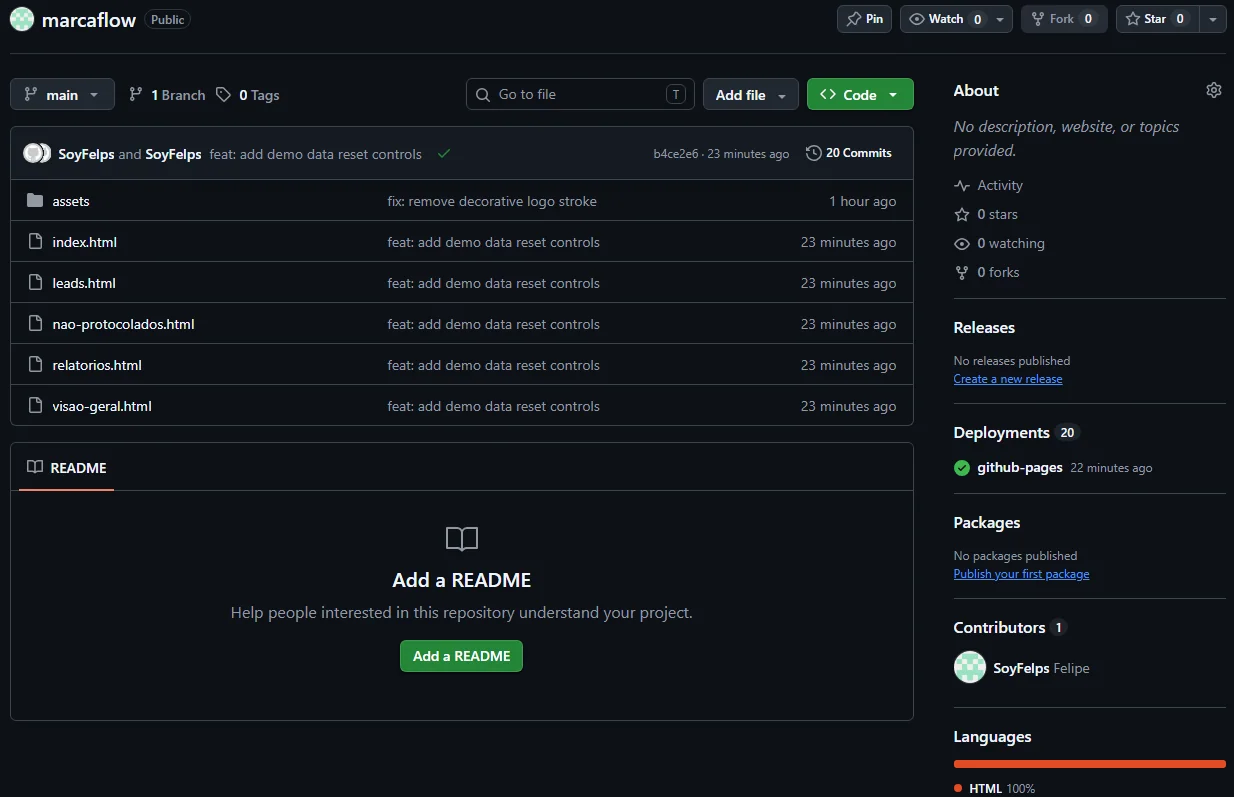Click the tag icon beside 0 Tags
The image size is (1234, 797).
click(223, 95)
